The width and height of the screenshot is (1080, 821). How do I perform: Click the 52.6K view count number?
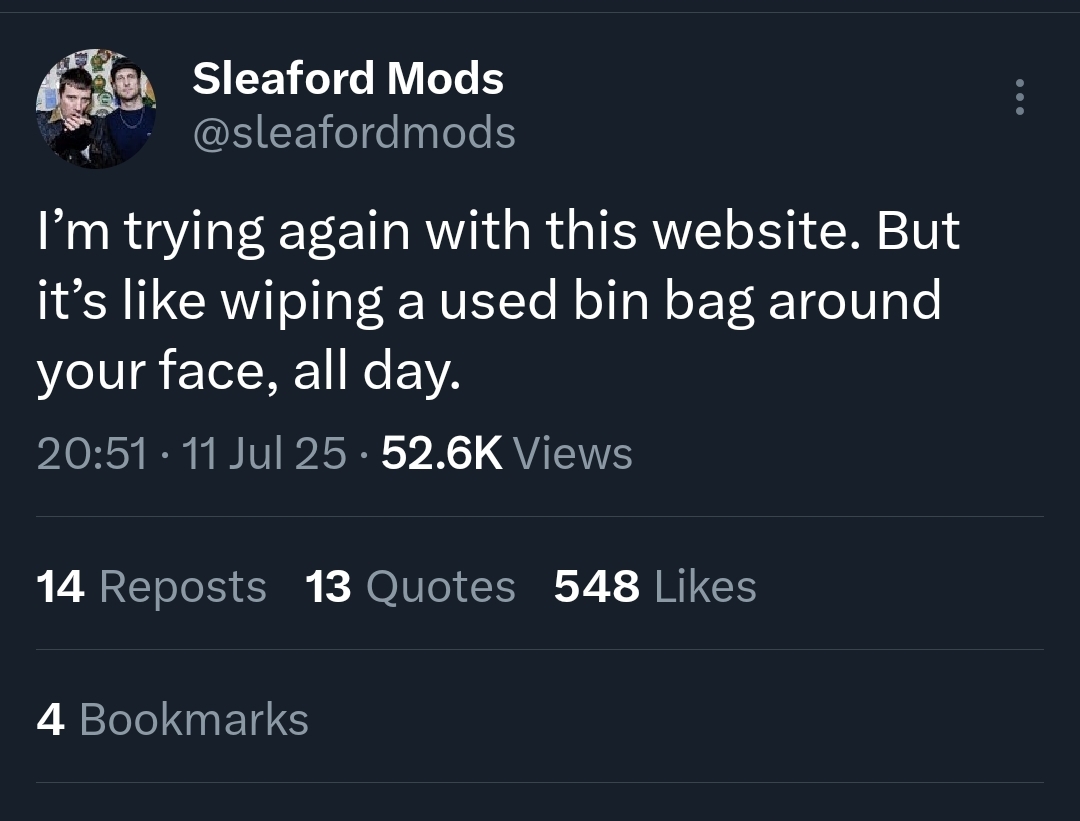pos(442,454)
